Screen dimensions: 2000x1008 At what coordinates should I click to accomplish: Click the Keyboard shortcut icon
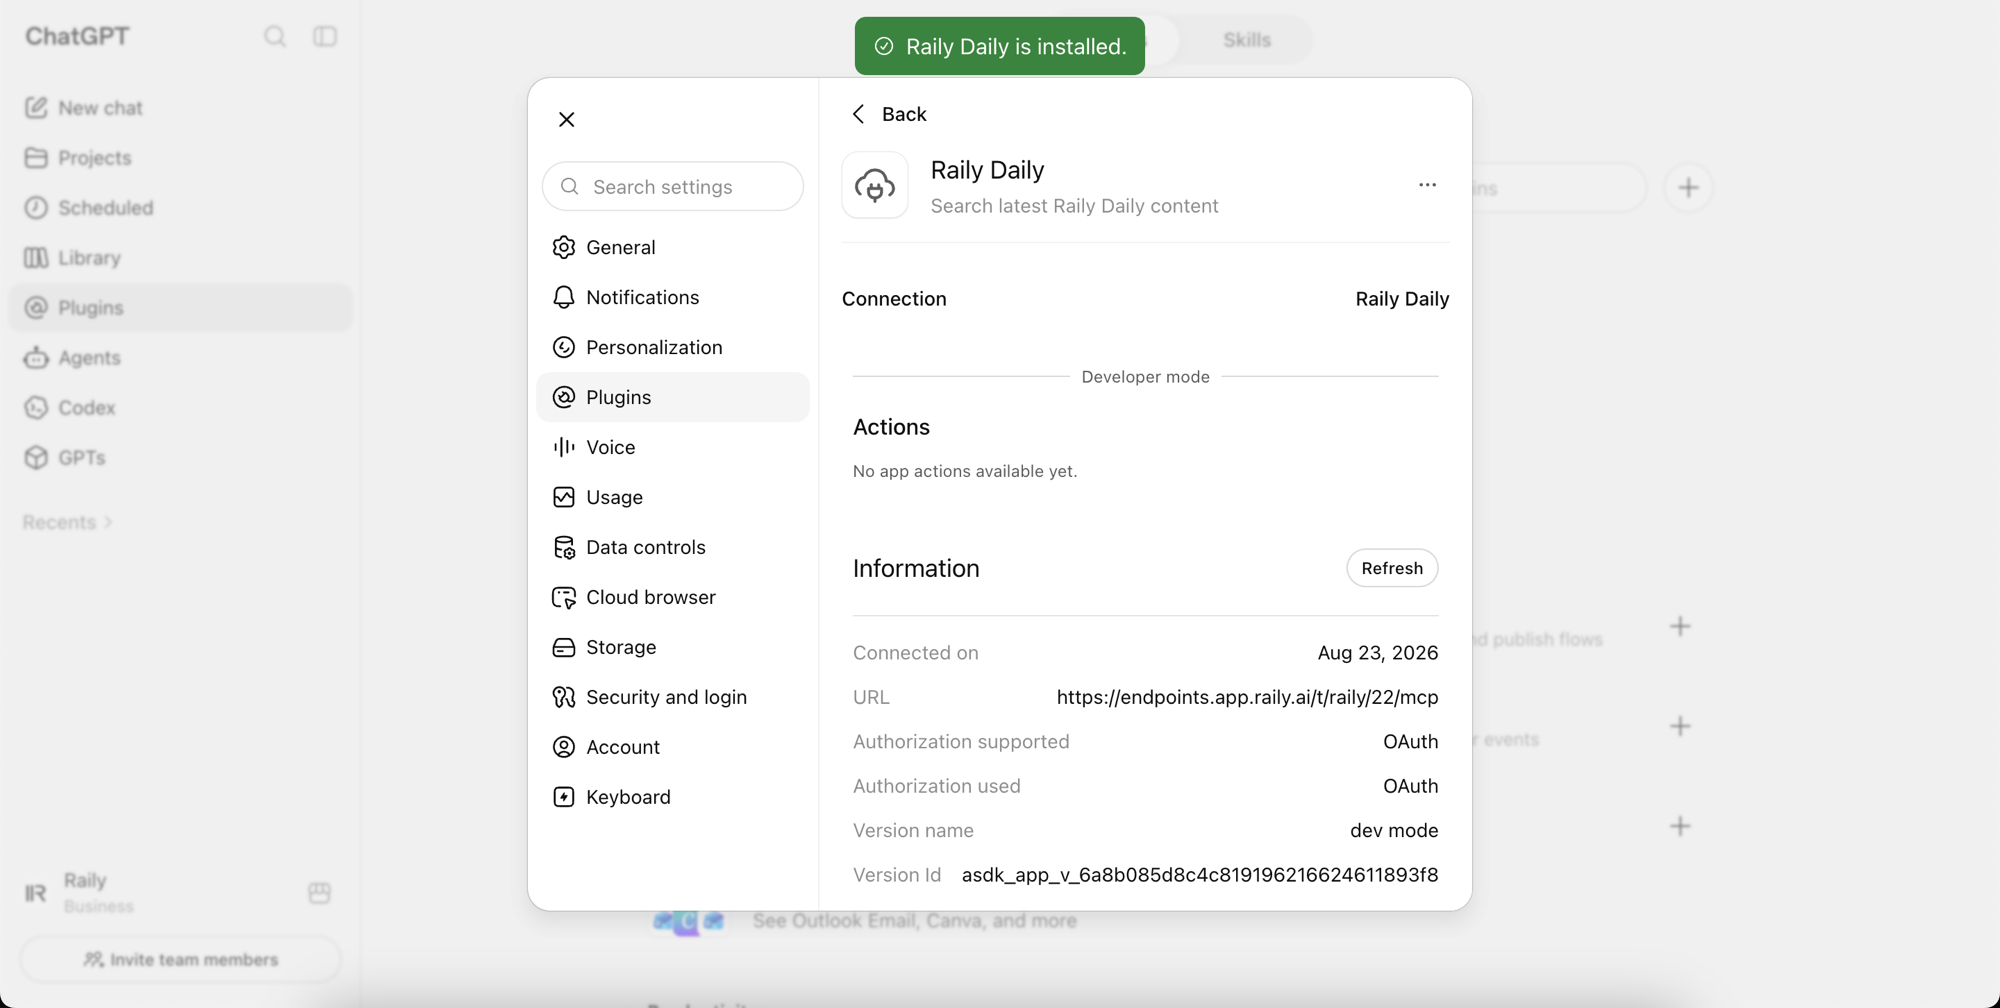pos(564,797)
